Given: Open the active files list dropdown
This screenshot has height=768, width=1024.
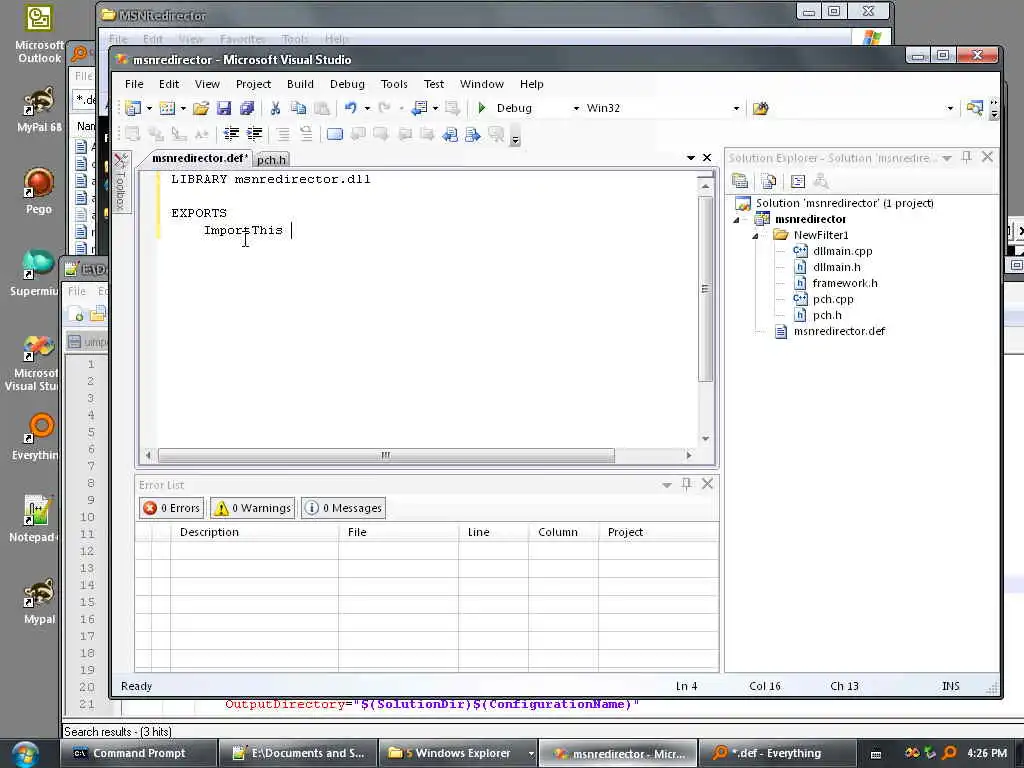Looking at the screenshot, I should 691,157.
